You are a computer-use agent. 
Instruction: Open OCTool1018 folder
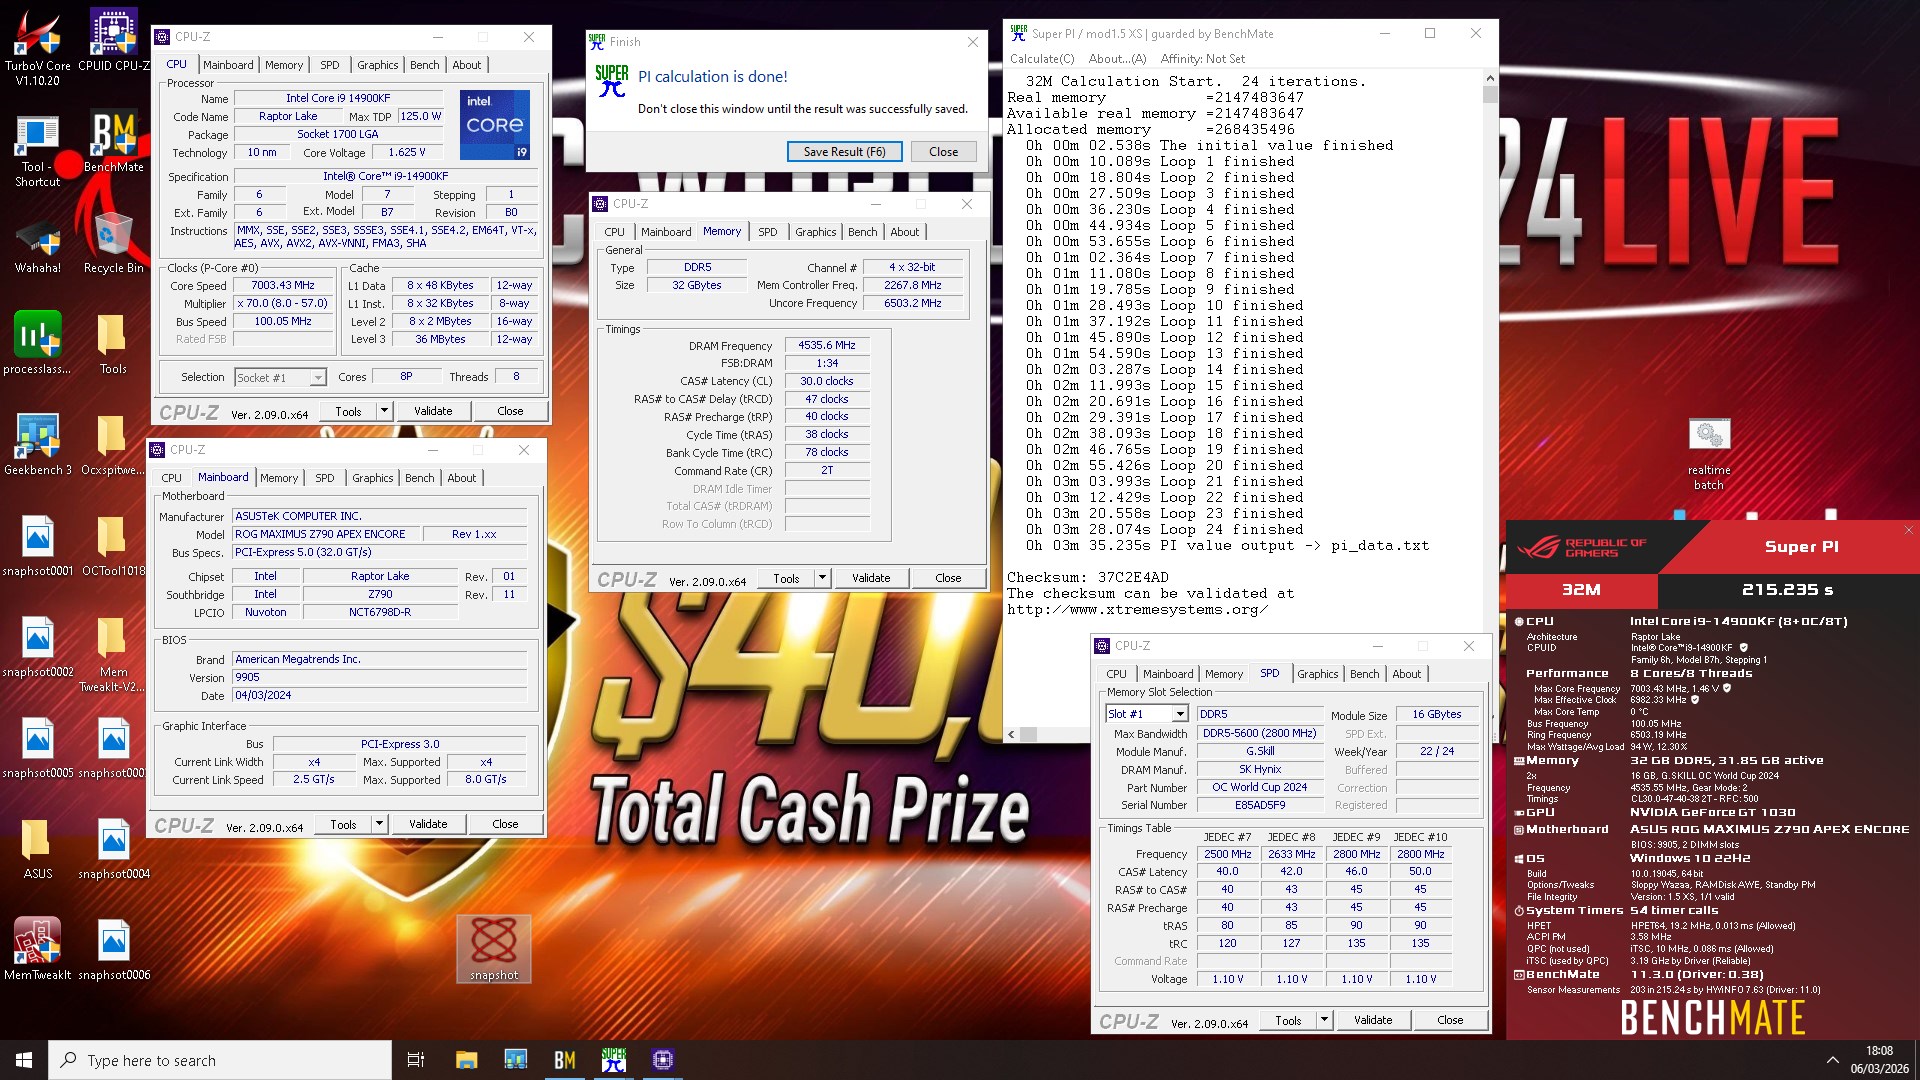point(113,546)
